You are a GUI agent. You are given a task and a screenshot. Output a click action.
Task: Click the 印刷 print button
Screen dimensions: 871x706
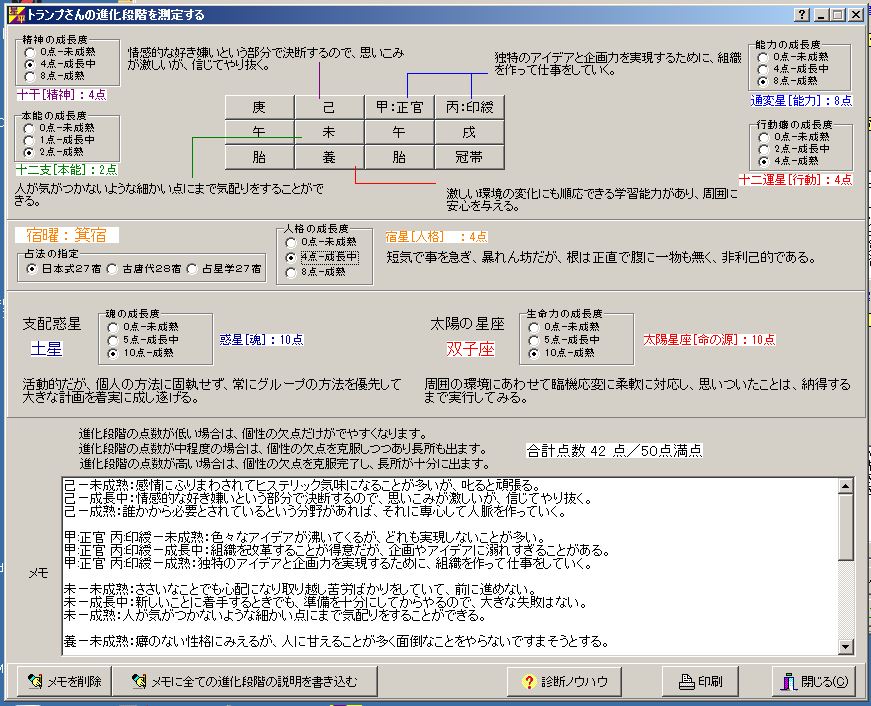click(x=700, y=681)
